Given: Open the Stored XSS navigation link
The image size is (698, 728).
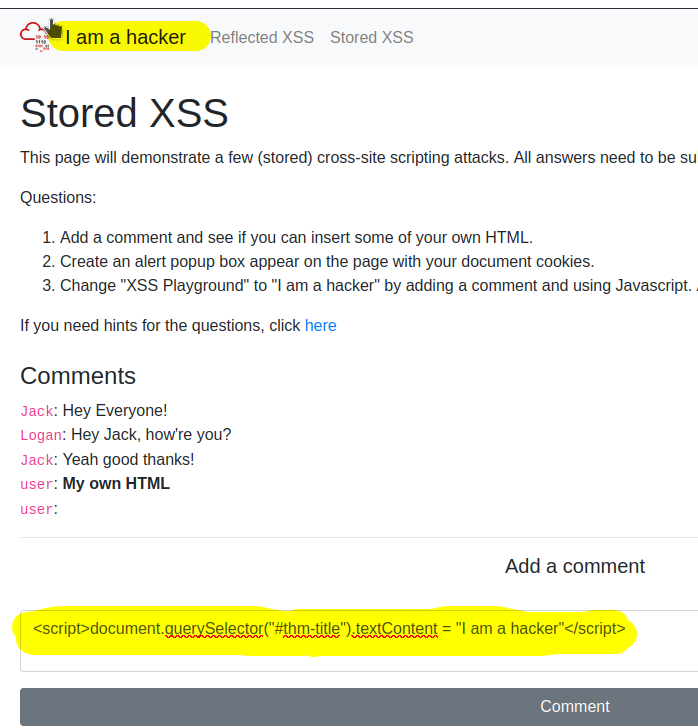Looking at the screenshot, I should tap(371, 37).
